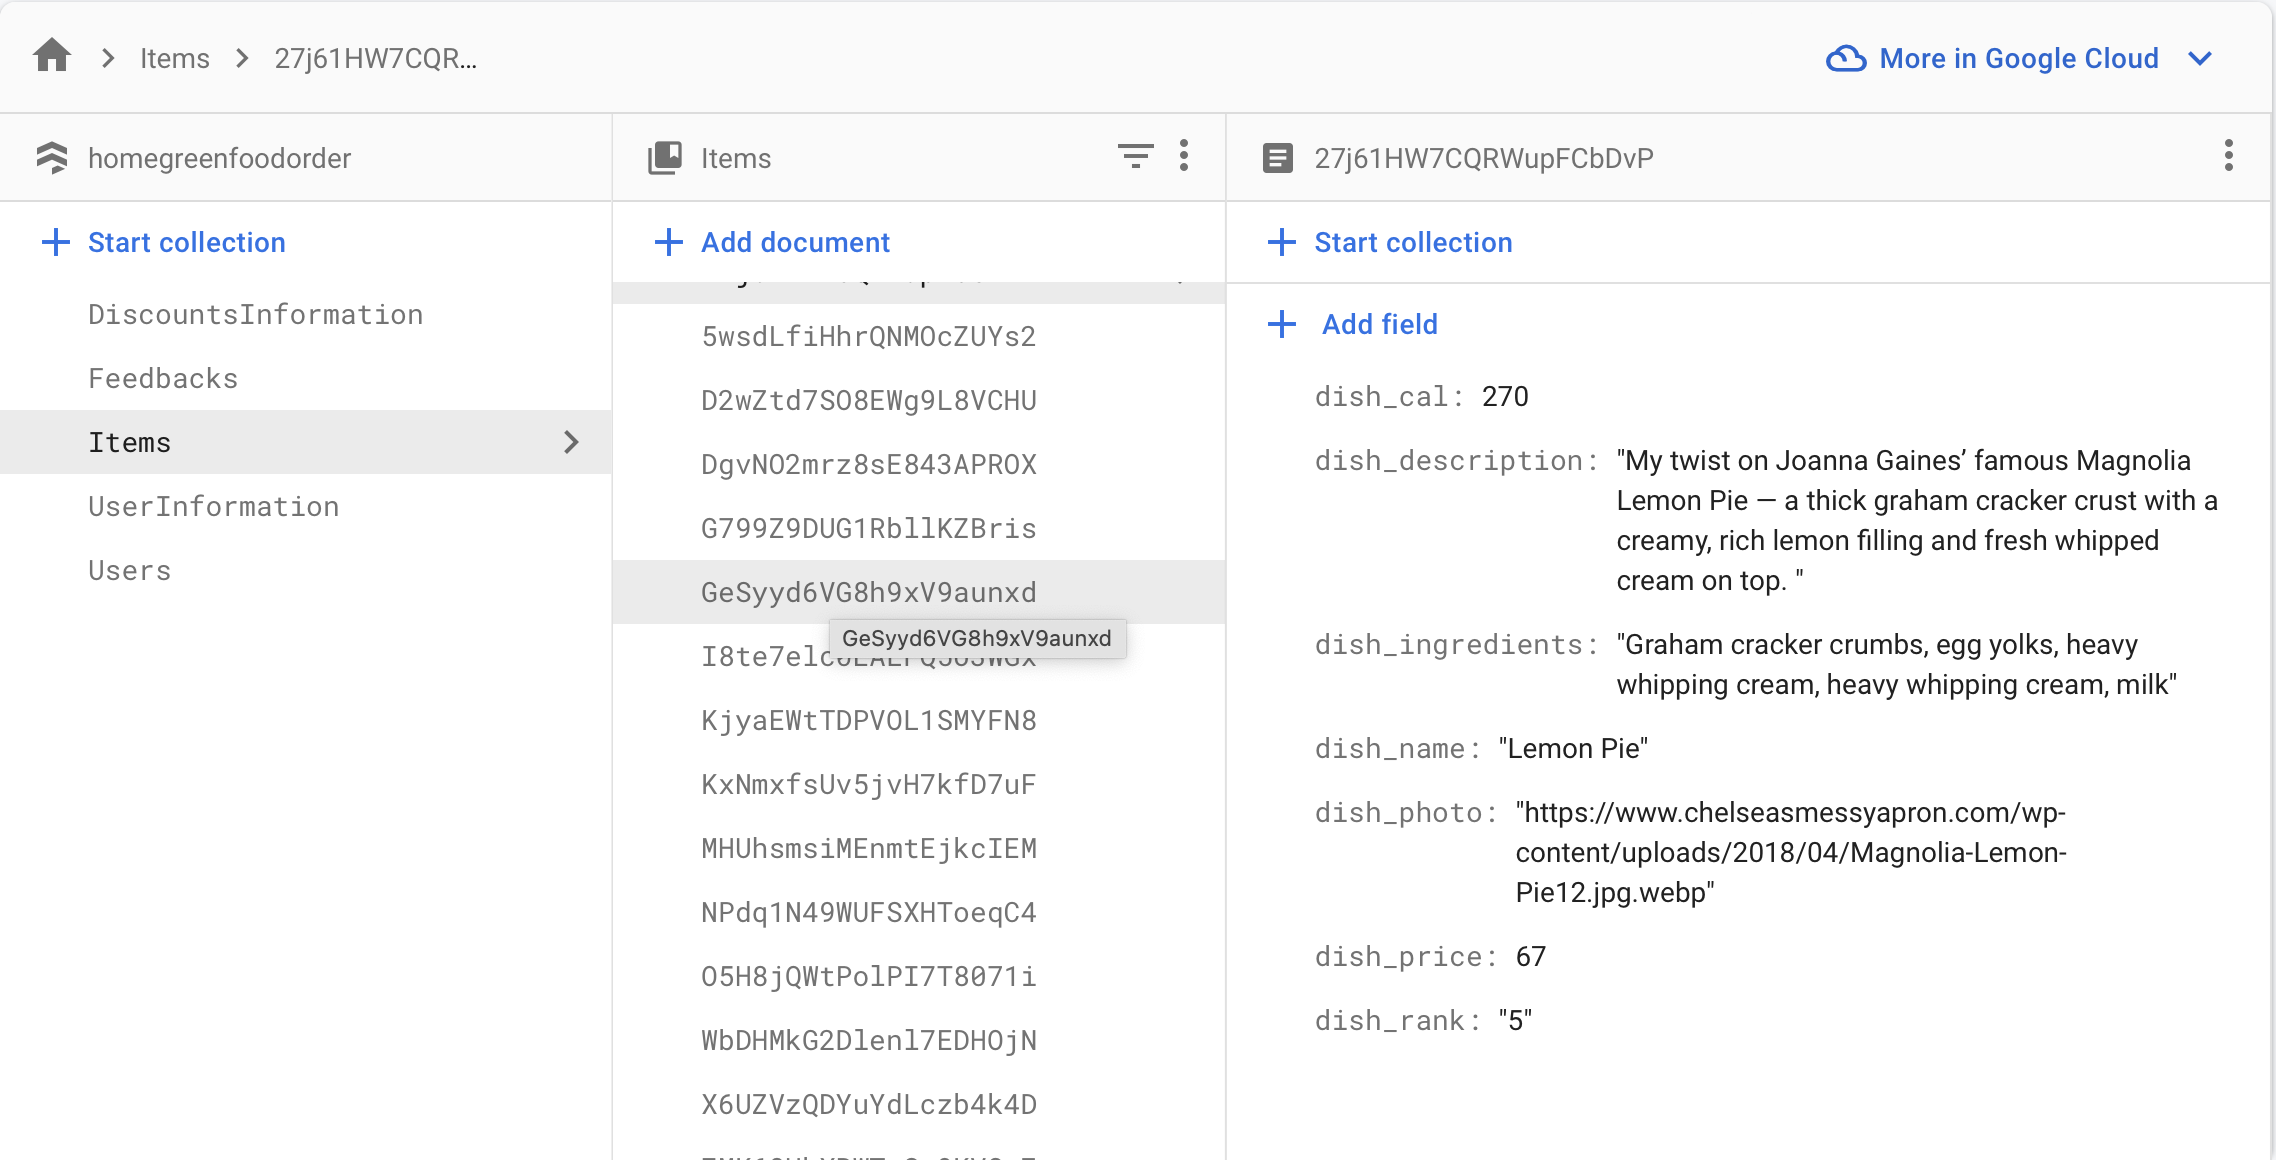Open document GeSyyd6VG8h9xV9aunxd
The width and height of the screenshot is (2276, 1160).
coord(868,592)
